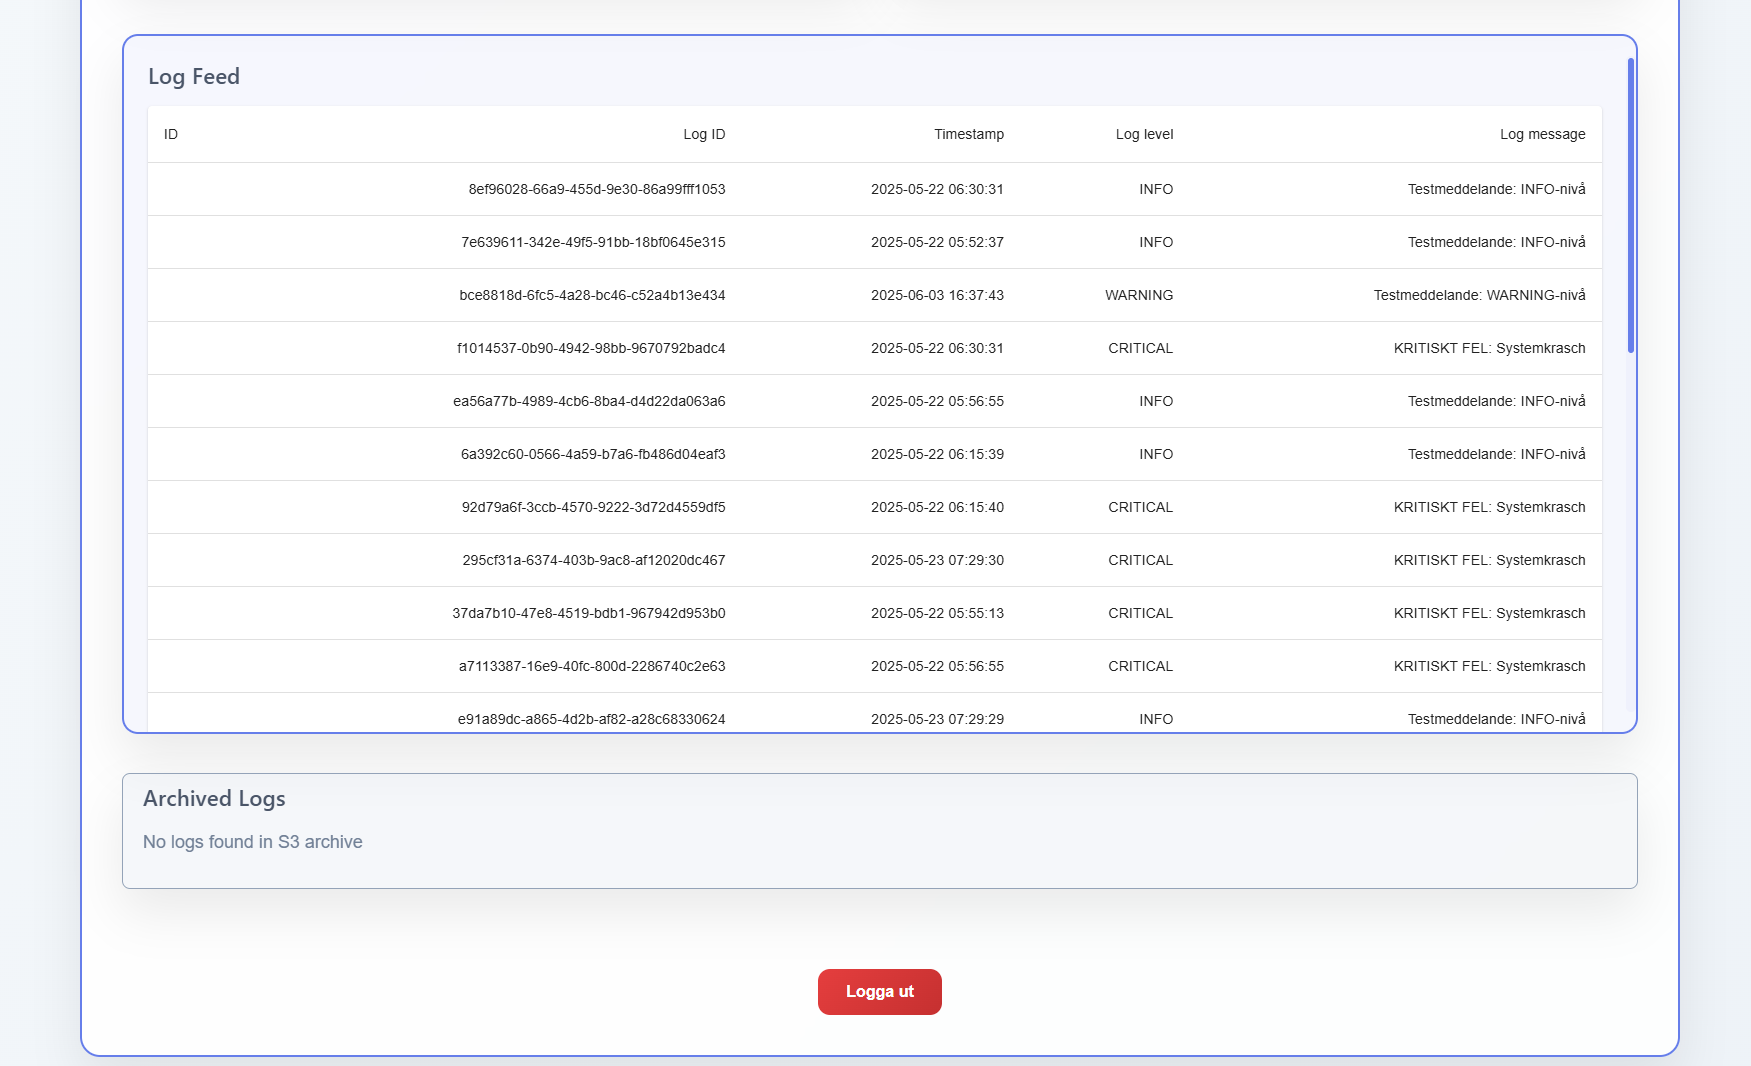
Task: Select log ID 8ef96028-66a9-455d-9e30-86a99fff1053
Action: tap(596, 189)
